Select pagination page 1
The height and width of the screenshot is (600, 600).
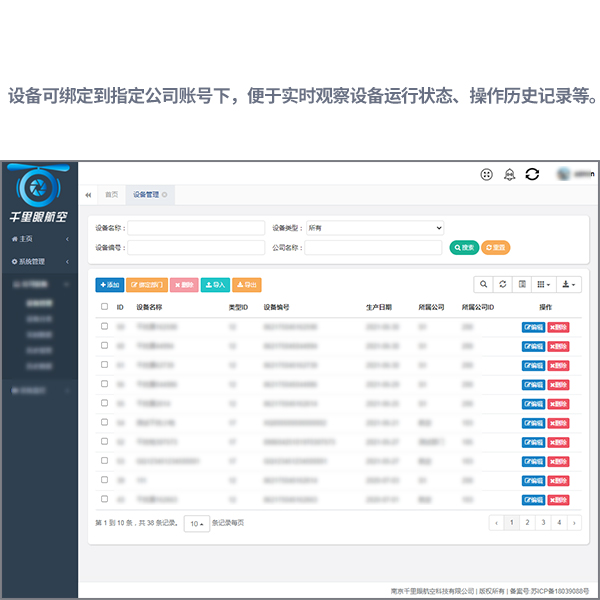pyautogui.click(x=512, y=523)
